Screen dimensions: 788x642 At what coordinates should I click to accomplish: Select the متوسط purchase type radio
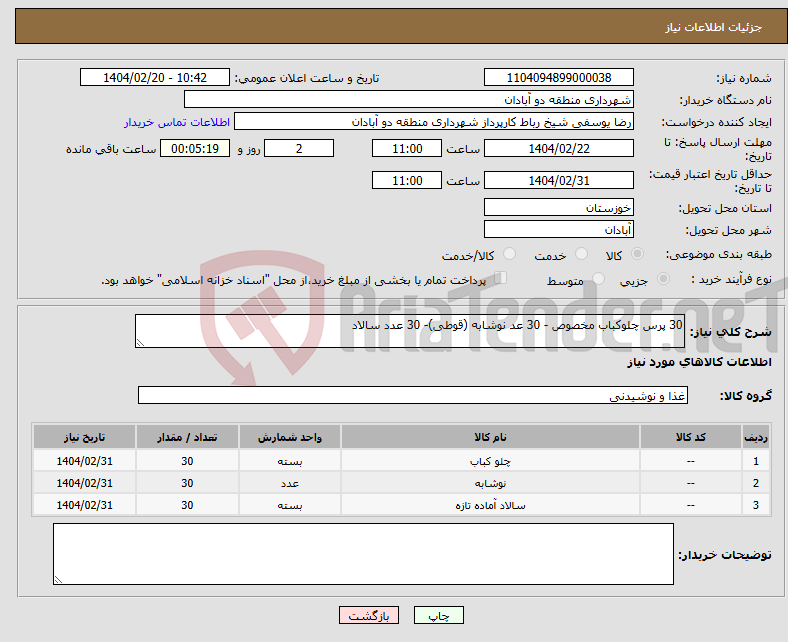pyautogui.click(x=598, y=279)
